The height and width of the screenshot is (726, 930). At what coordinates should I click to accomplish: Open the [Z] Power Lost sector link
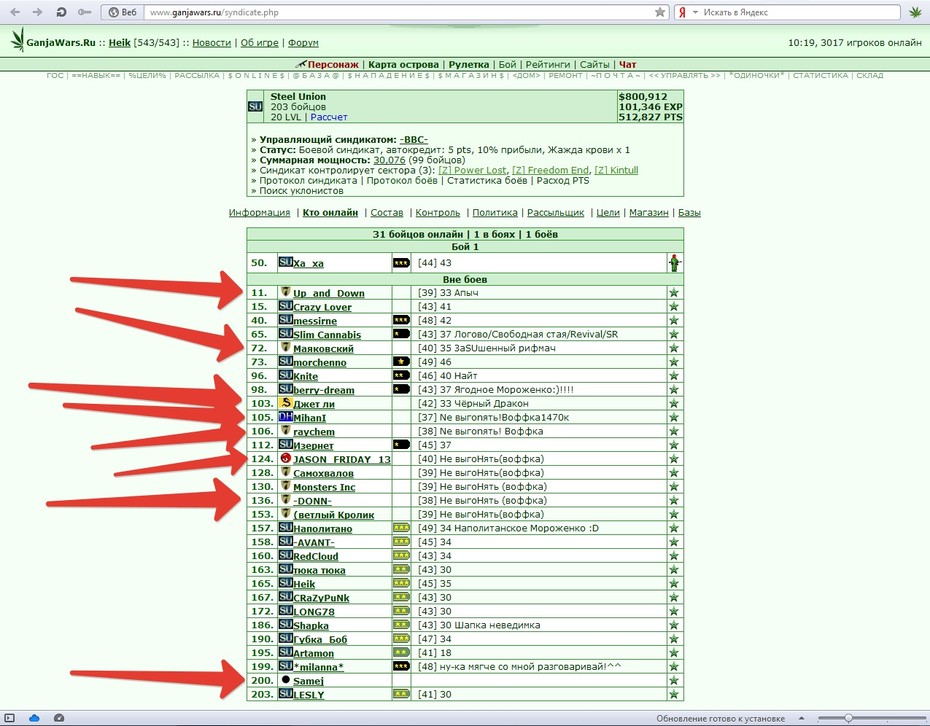(473, 170)
